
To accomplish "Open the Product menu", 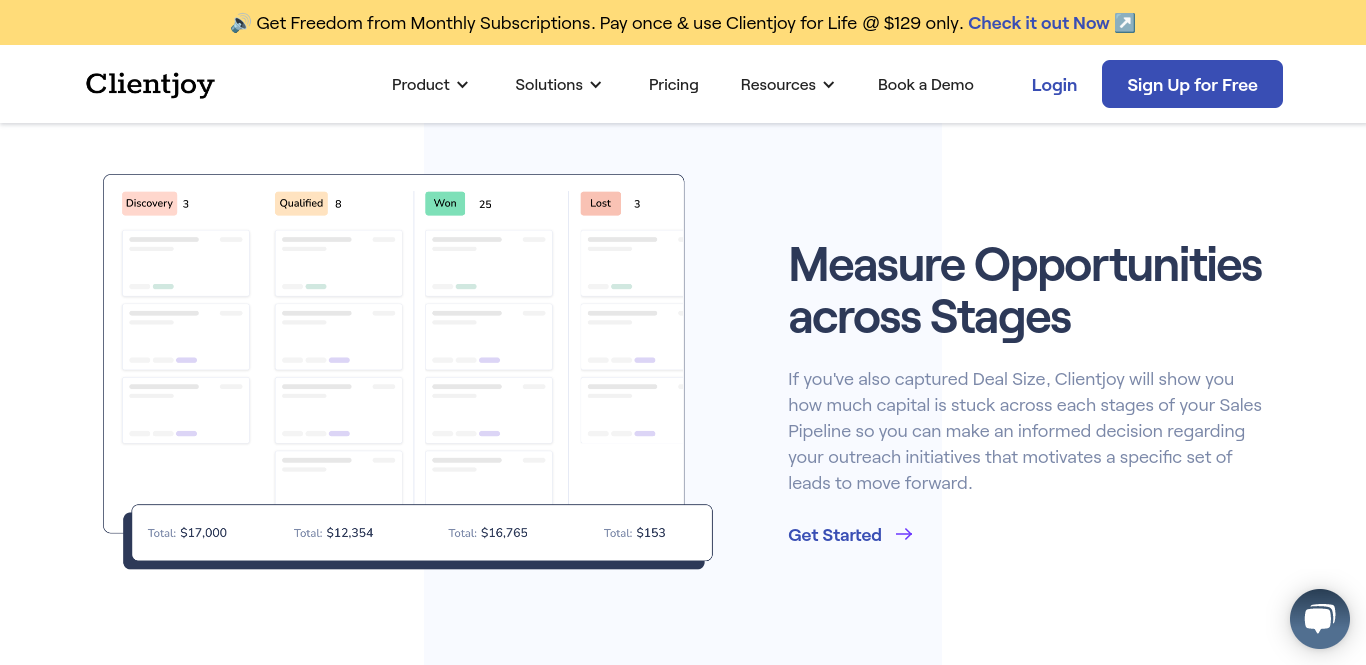I will pos(430,85).
